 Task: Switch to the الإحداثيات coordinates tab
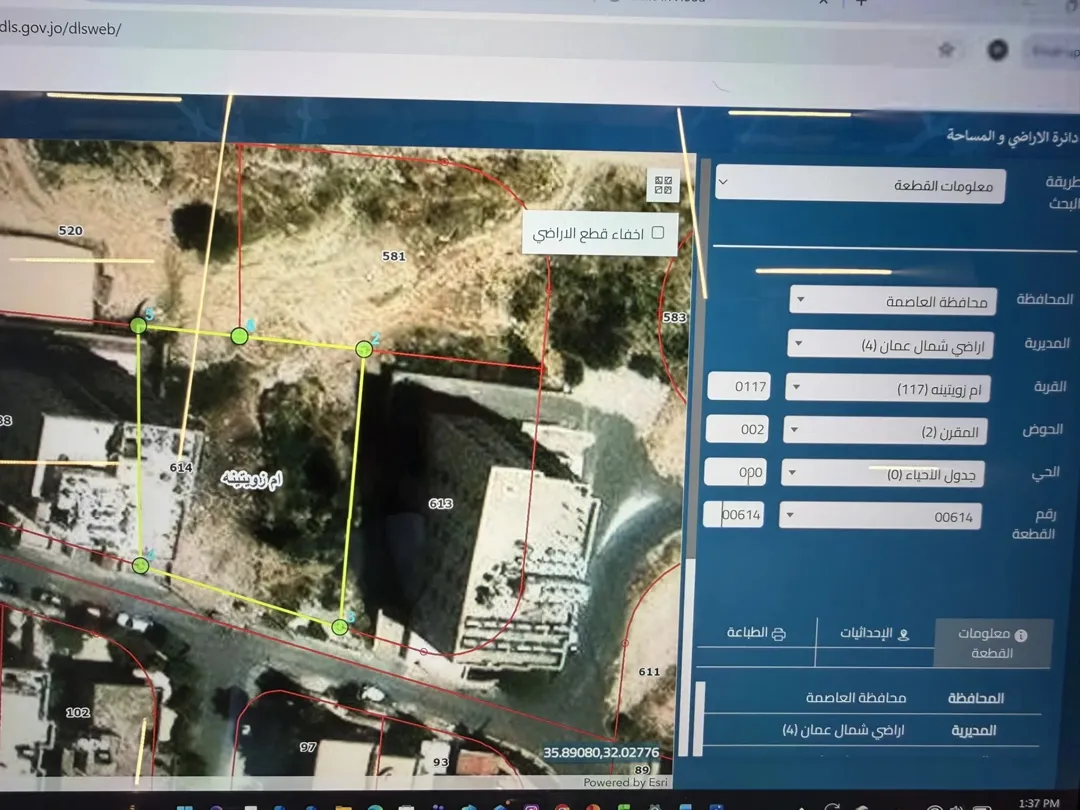875,634
